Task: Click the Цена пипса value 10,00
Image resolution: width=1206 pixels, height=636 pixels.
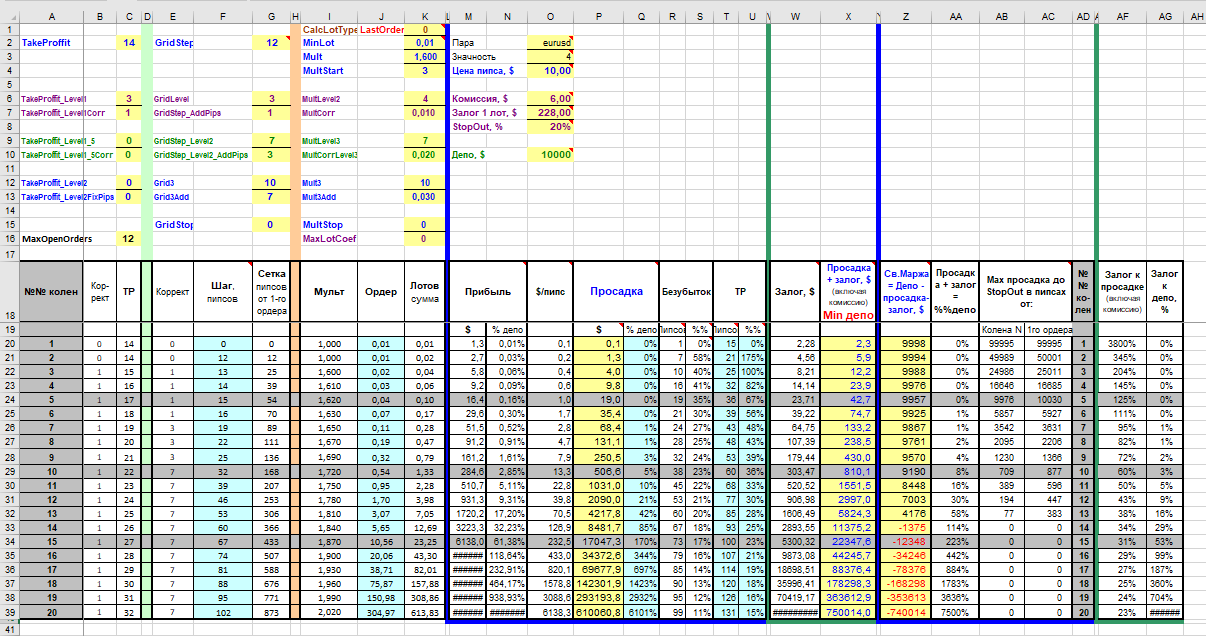Action: 550,71
